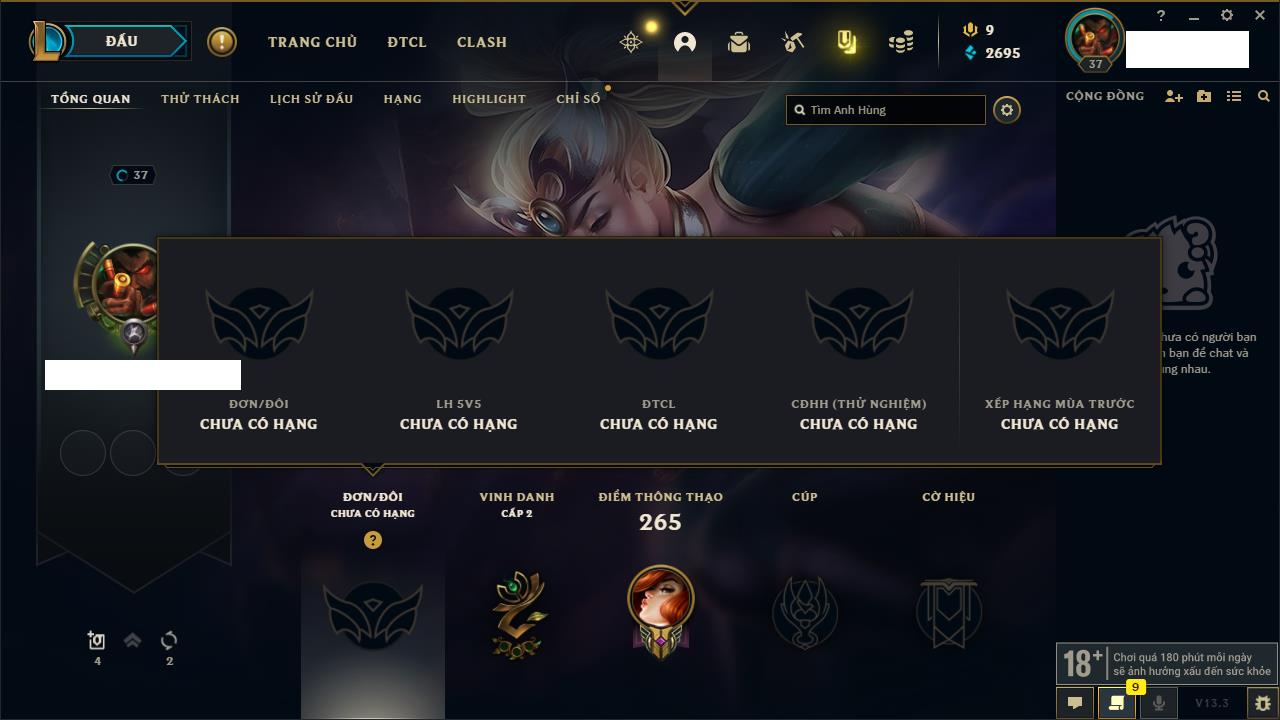Open the Clash crosshair icon
The height and width of the screenshot is (720, 1280).
click(x=631, y=42)
